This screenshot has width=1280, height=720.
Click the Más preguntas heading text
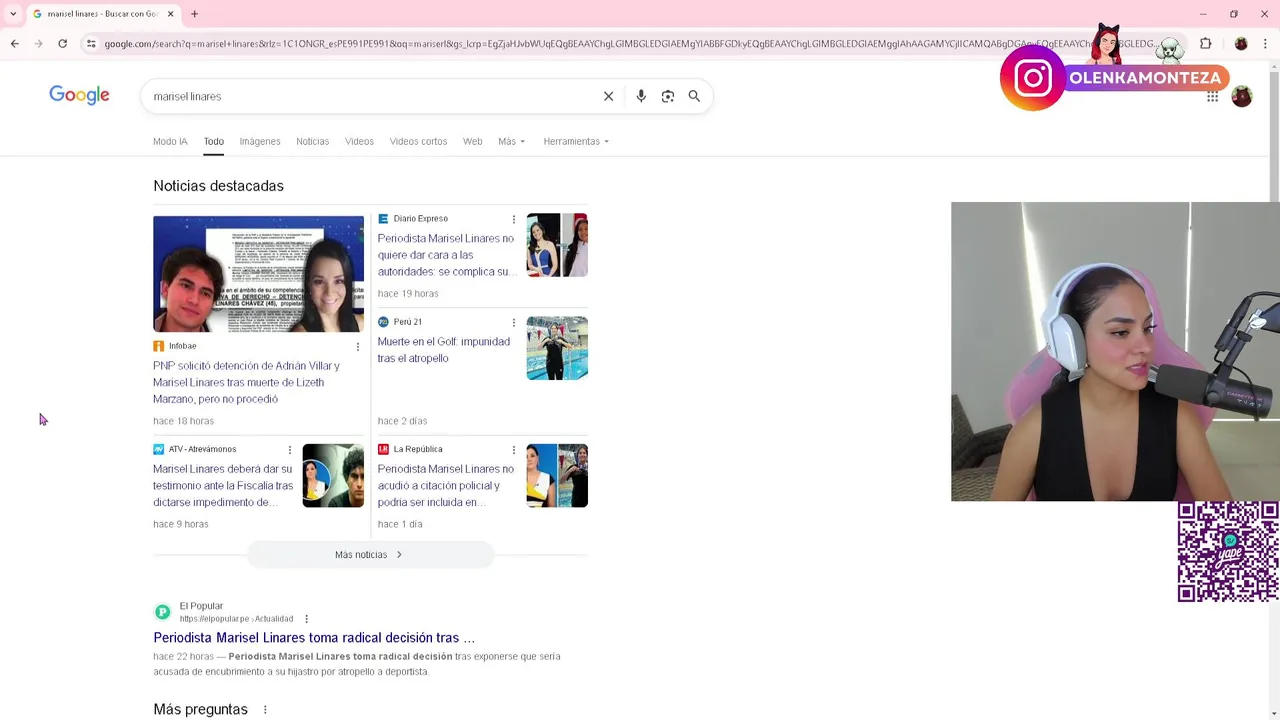pyautogui.click(x=200, y=710)
